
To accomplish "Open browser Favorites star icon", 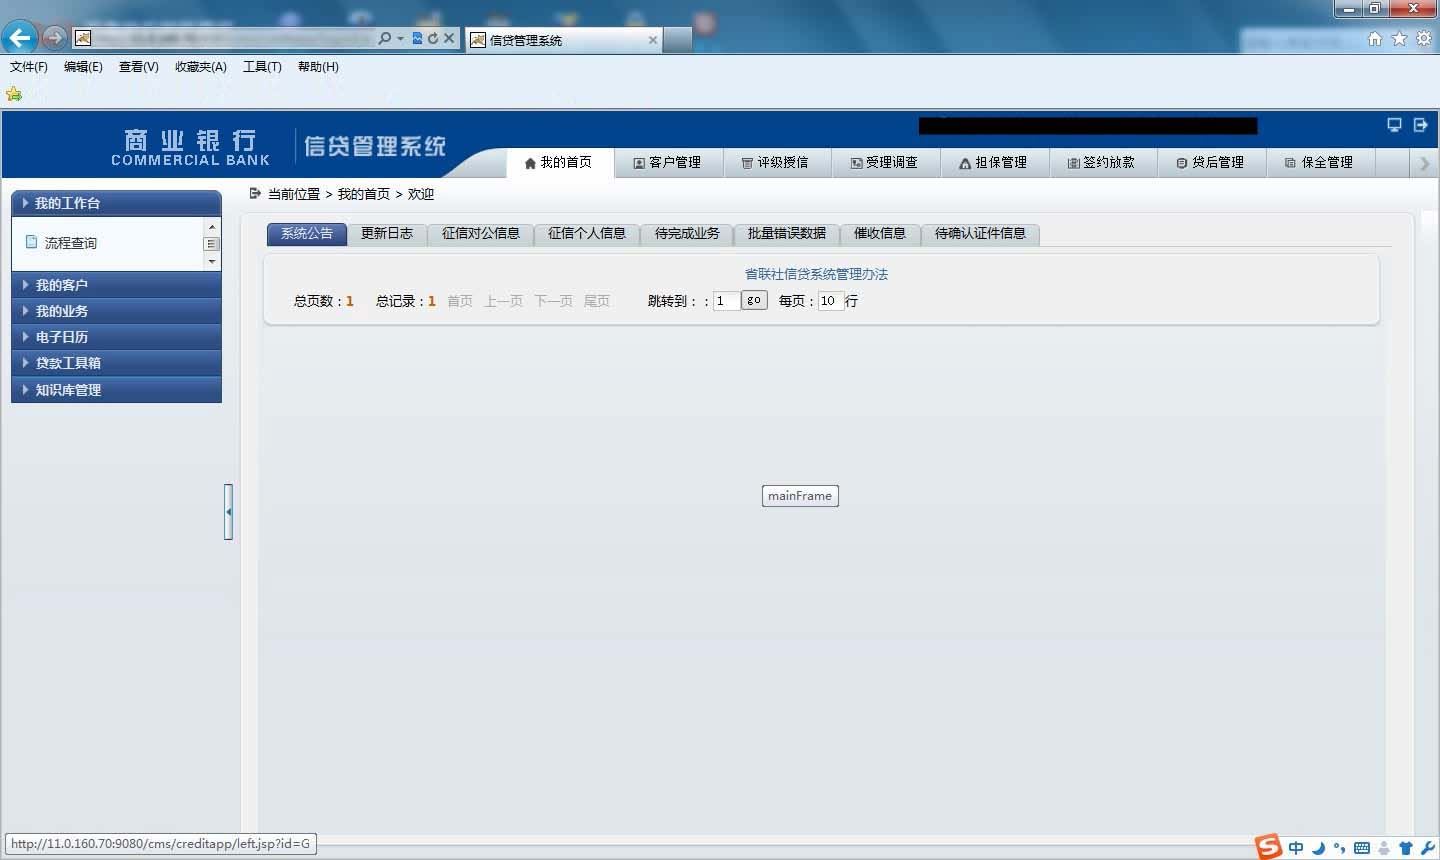I will 1399,38.
